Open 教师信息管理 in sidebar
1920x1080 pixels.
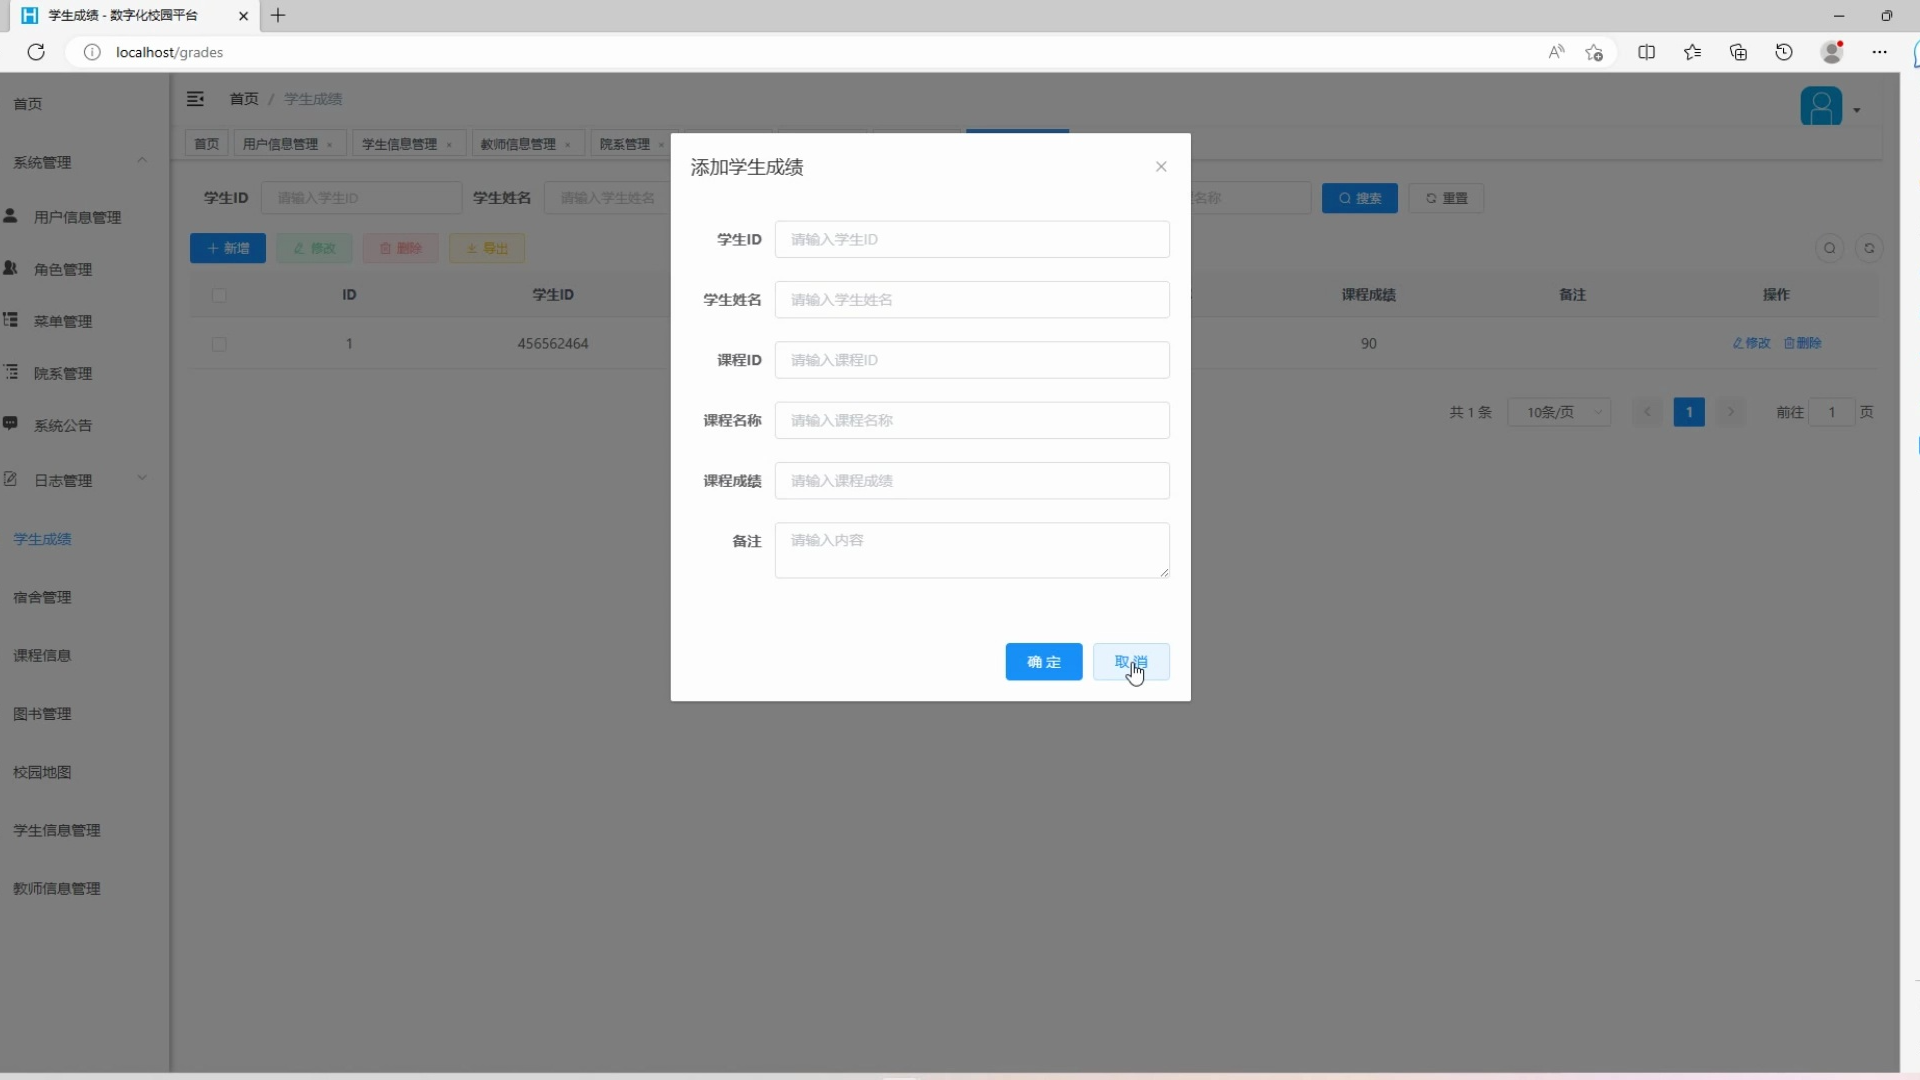[56, 888]
